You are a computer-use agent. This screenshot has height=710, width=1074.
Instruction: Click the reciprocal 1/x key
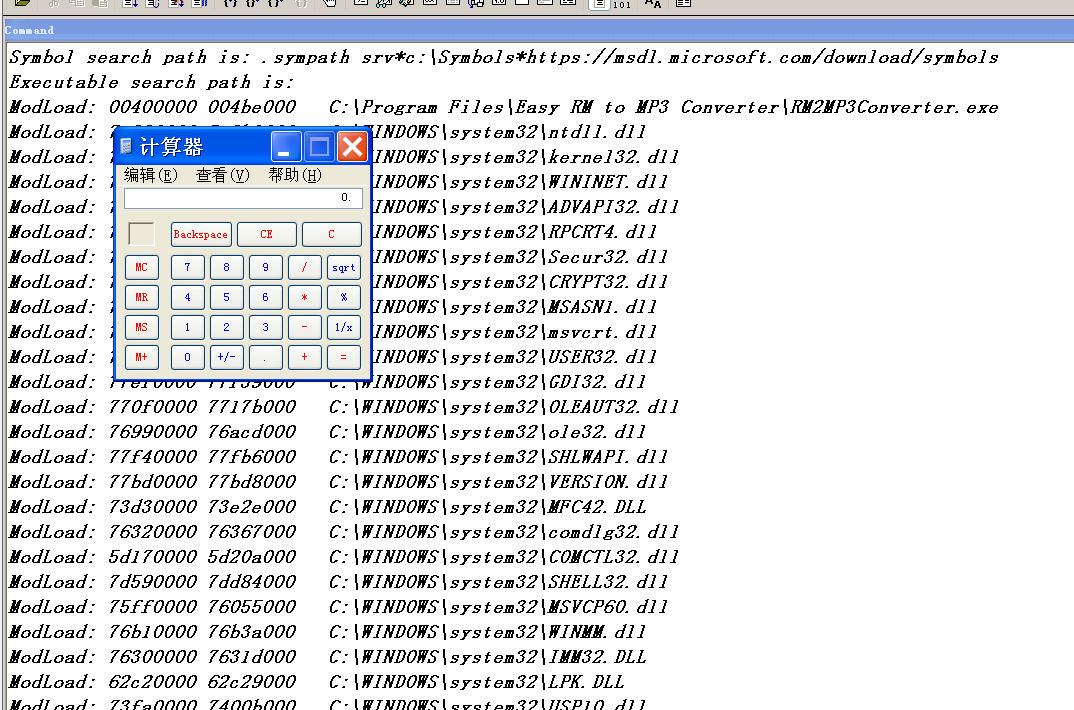tap(344, 327)
